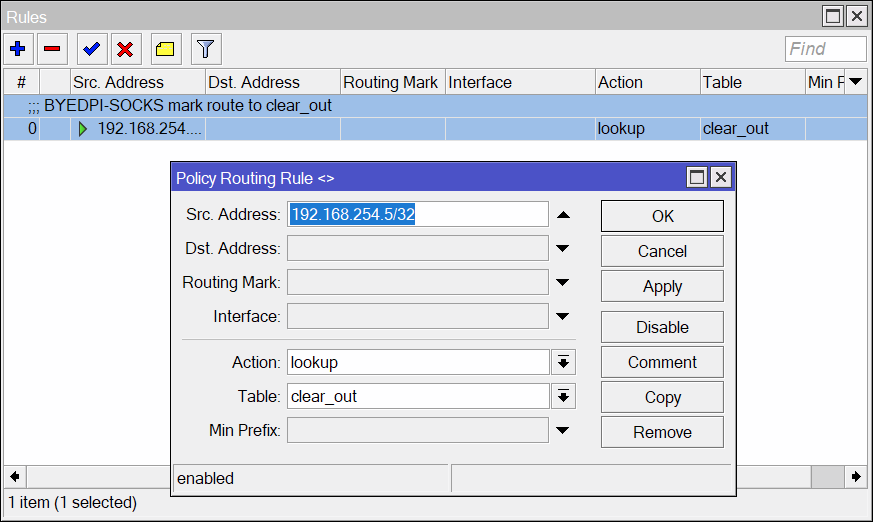
Task: Expand the Dst. Address field arrow
Action: pos(563,248)
